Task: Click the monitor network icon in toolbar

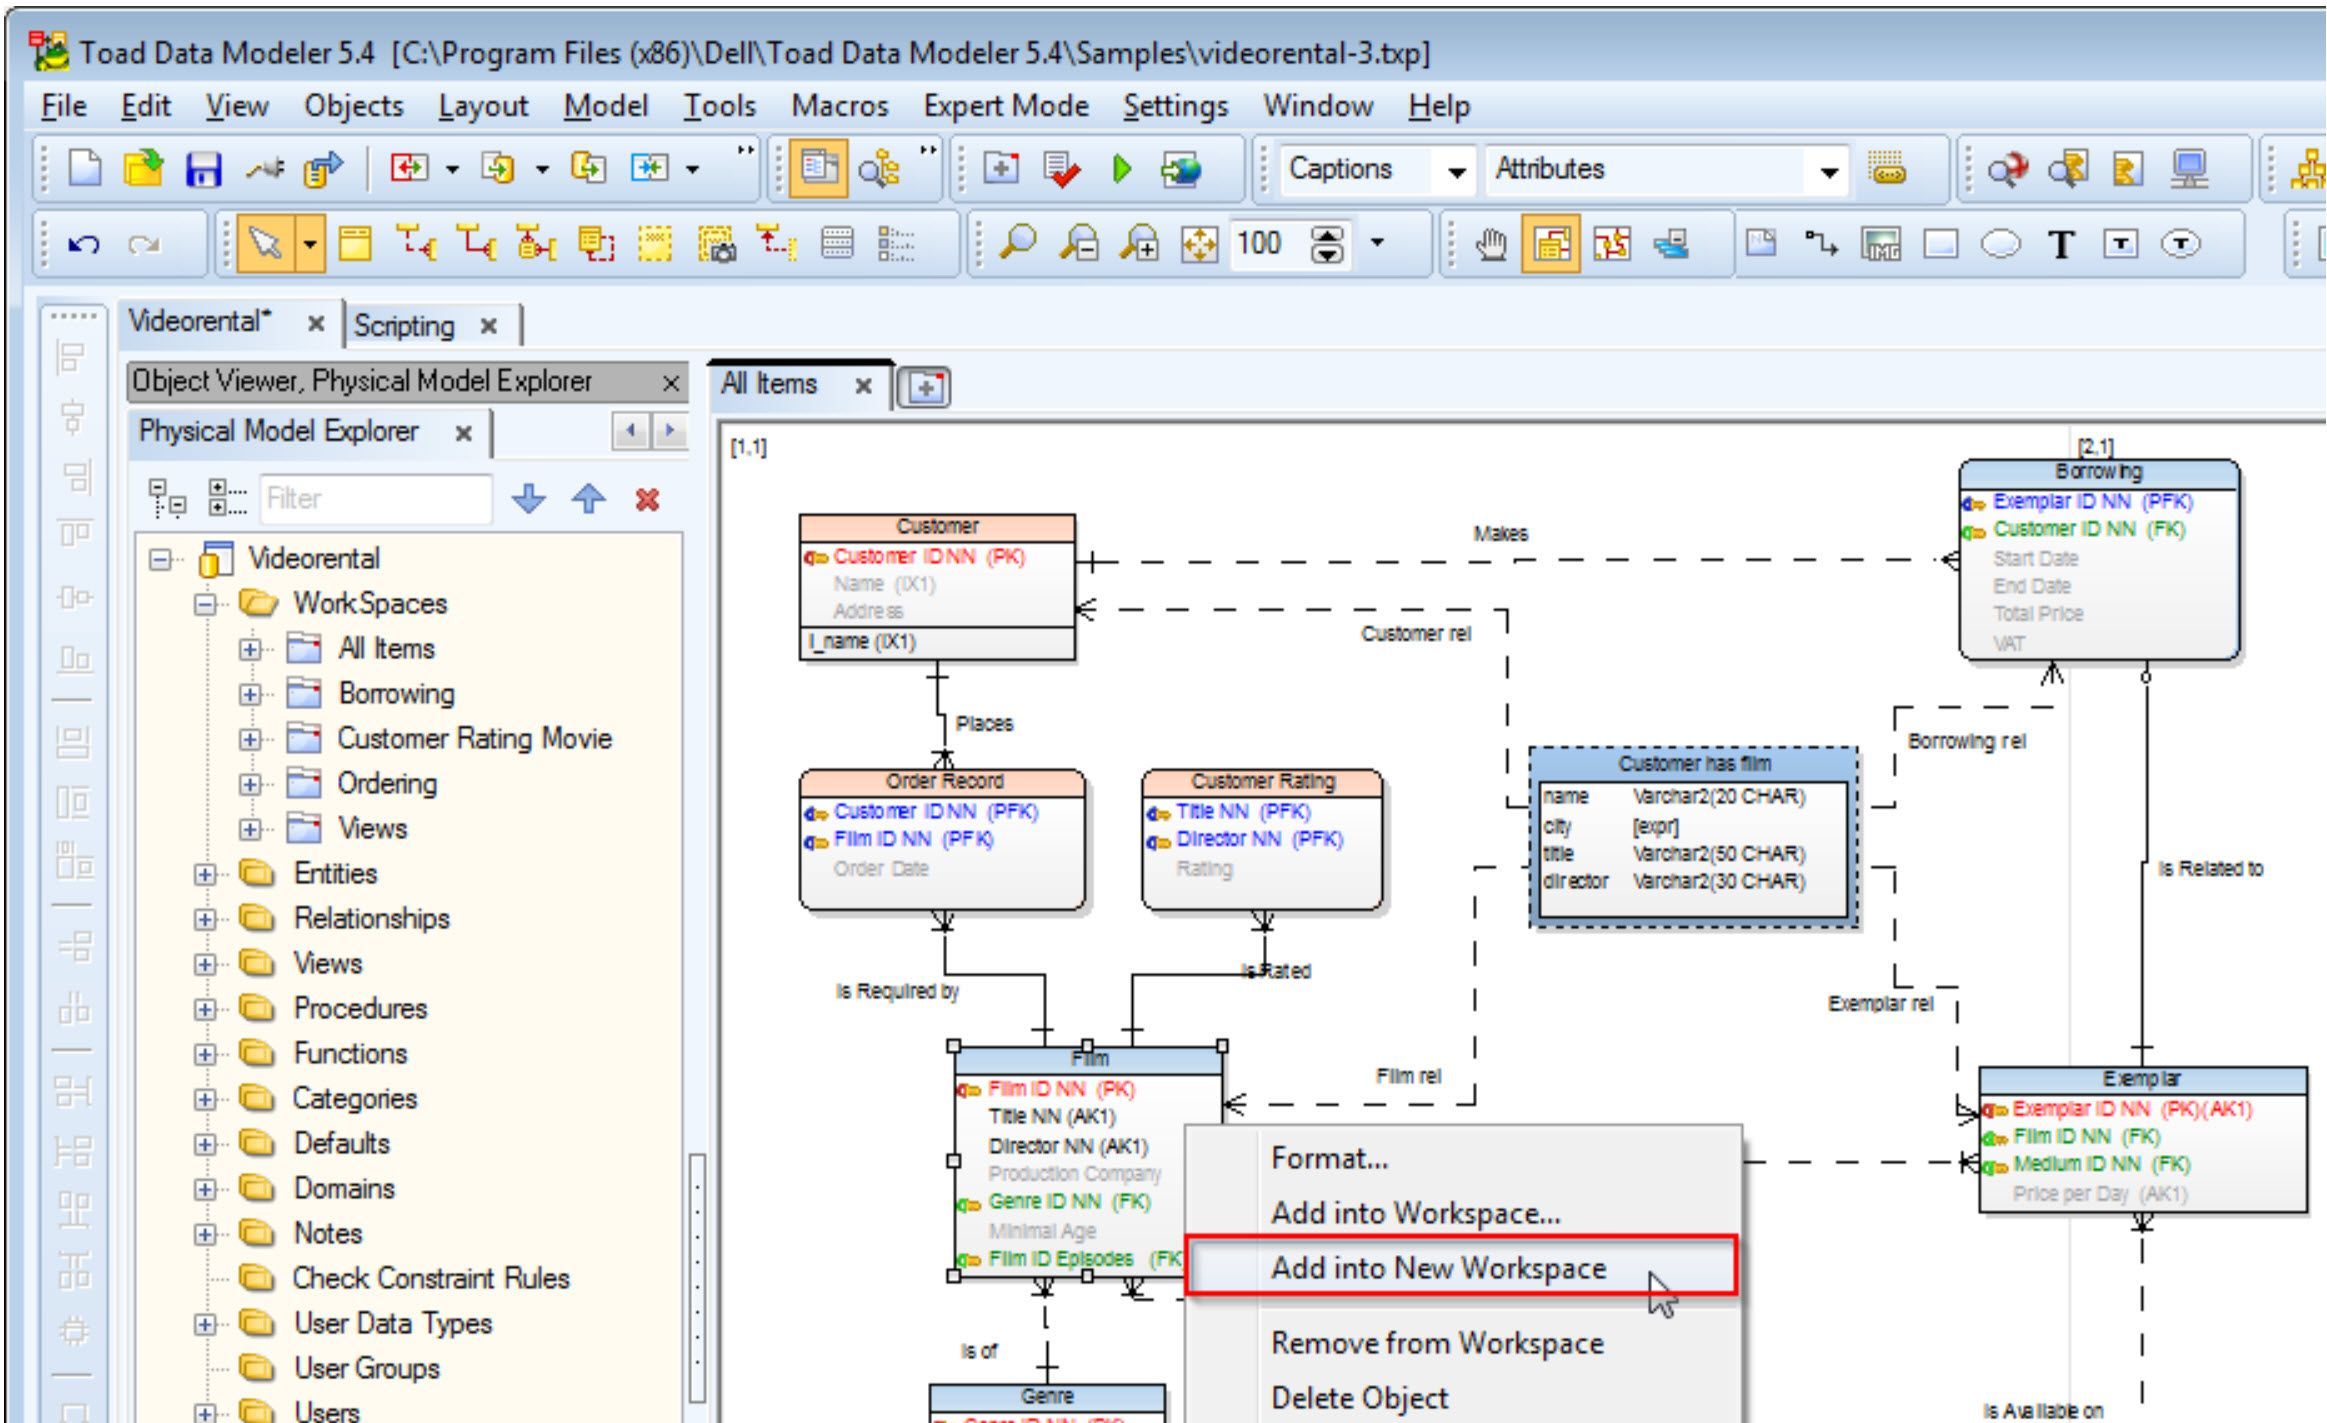Action: point(2188,169)
